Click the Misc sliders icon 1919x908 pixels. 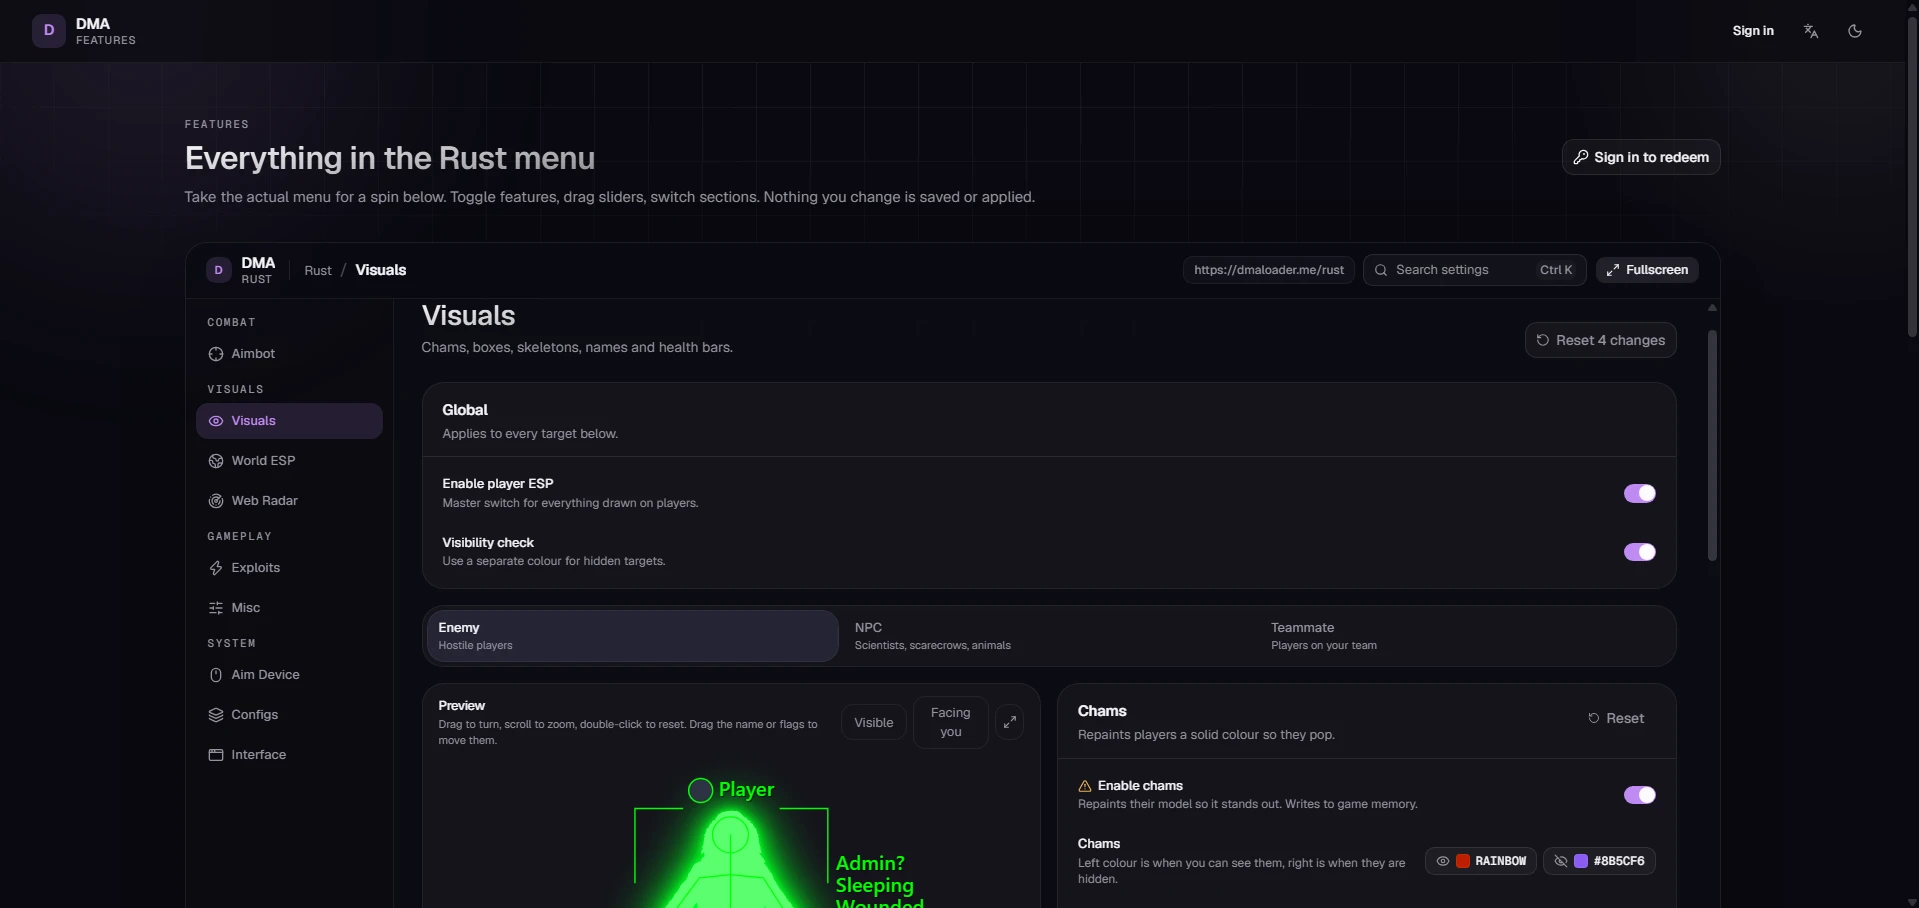(216, 608)
